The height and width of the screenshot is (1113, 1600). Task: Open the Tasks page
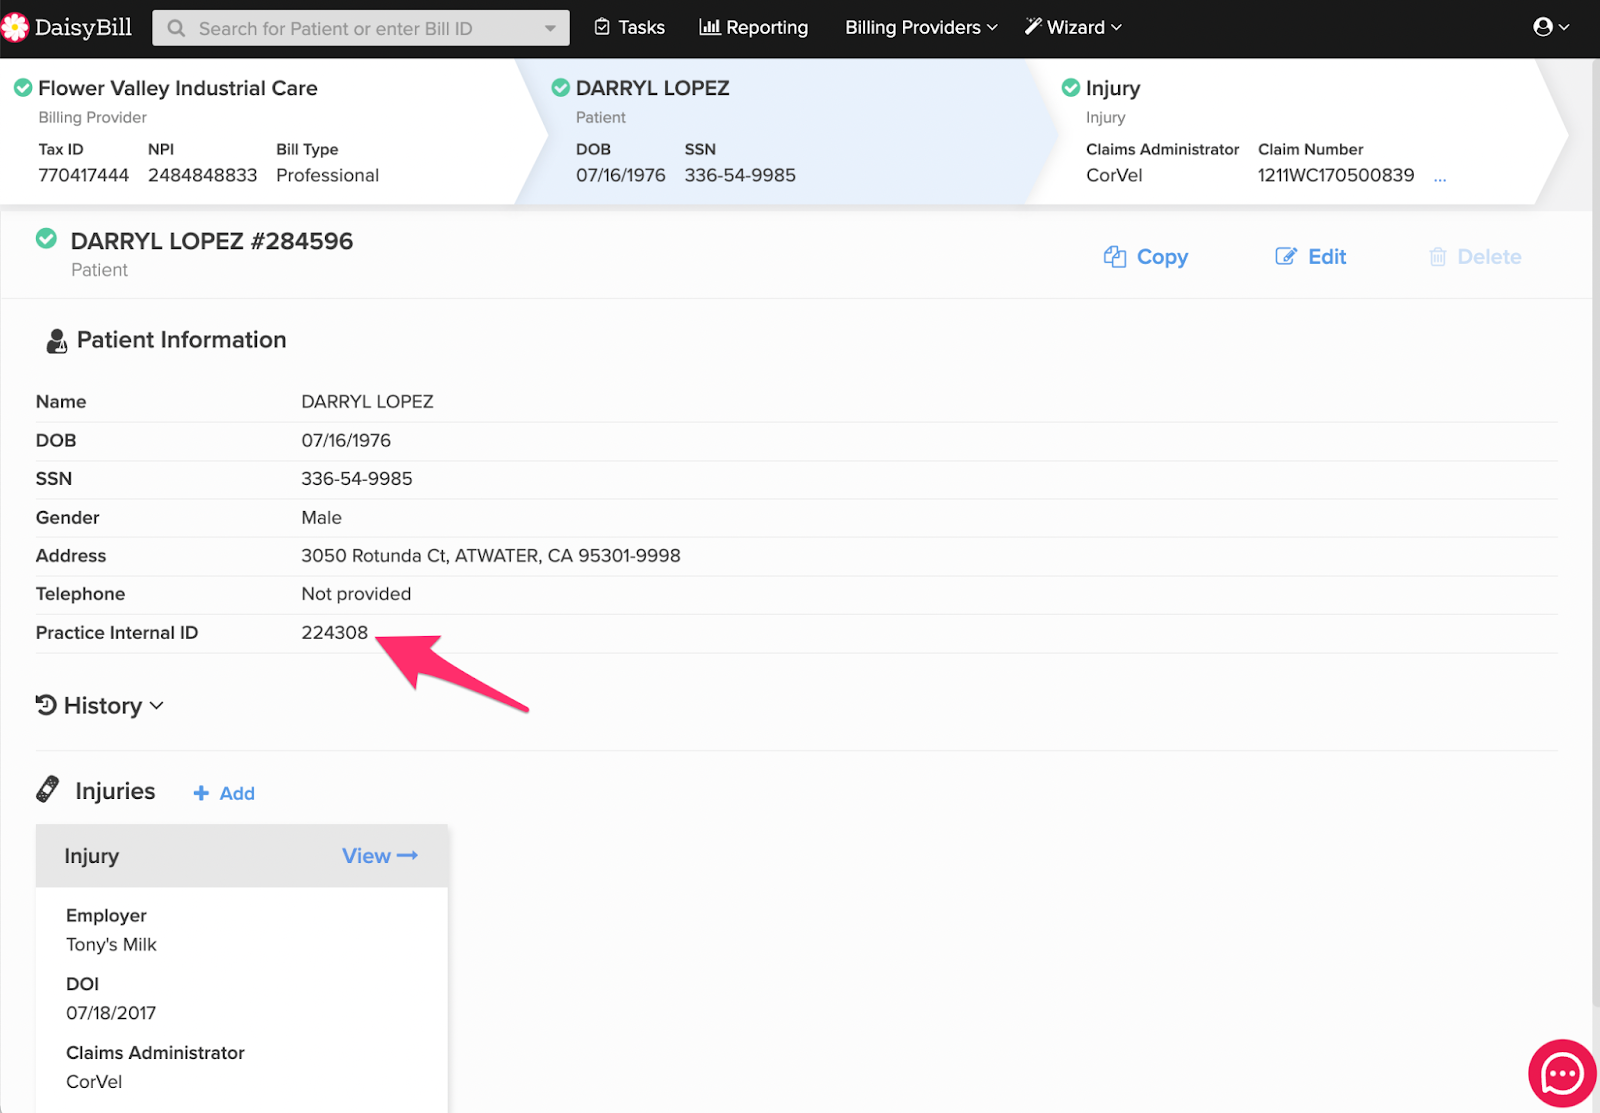pyautogui.click(x=629, y=28)
